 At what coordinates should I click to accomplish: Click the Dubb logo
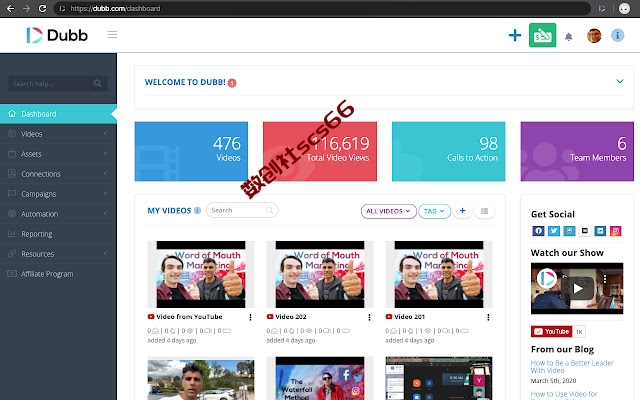click(57, 35)
